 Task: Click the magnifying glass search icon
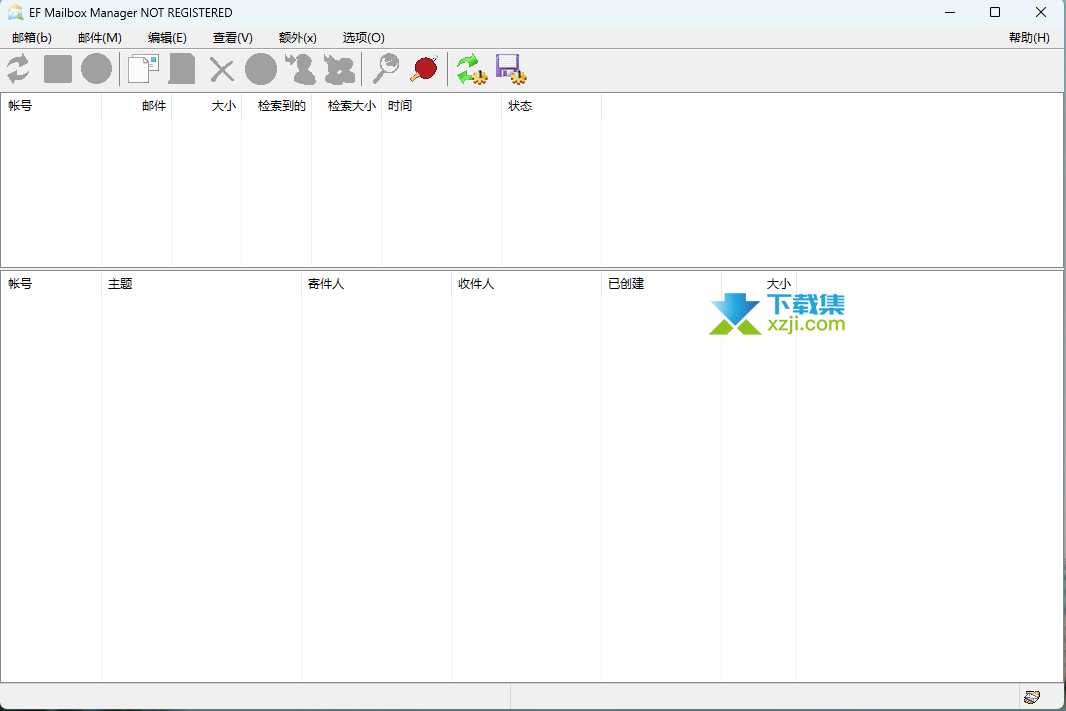(385, 69)
